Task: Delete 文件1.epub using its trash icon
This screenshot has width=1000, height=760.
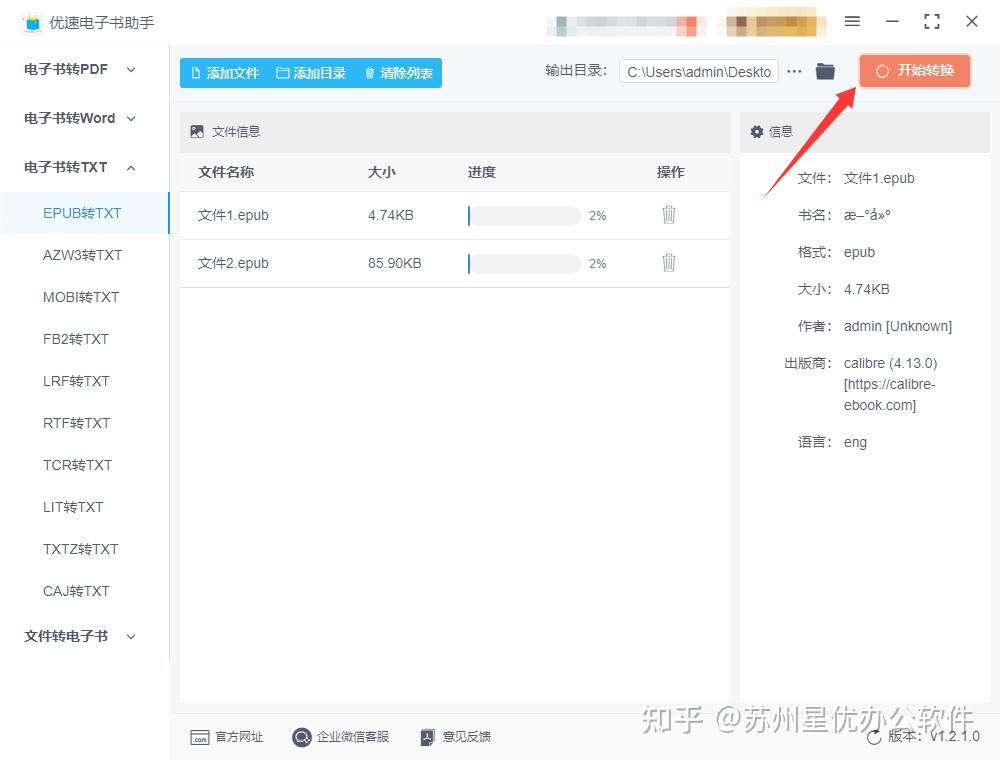Action: click(668, 214)
